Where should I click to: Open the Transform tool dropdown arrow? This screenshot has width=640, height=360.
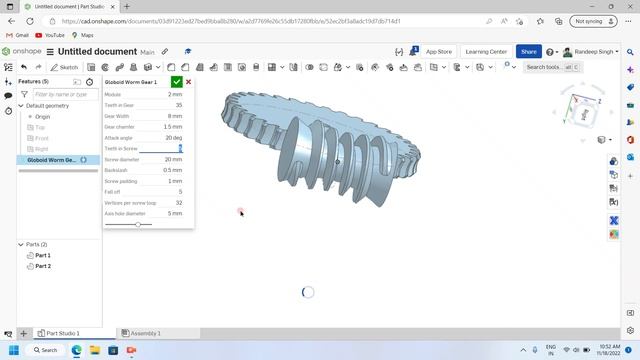348,67
